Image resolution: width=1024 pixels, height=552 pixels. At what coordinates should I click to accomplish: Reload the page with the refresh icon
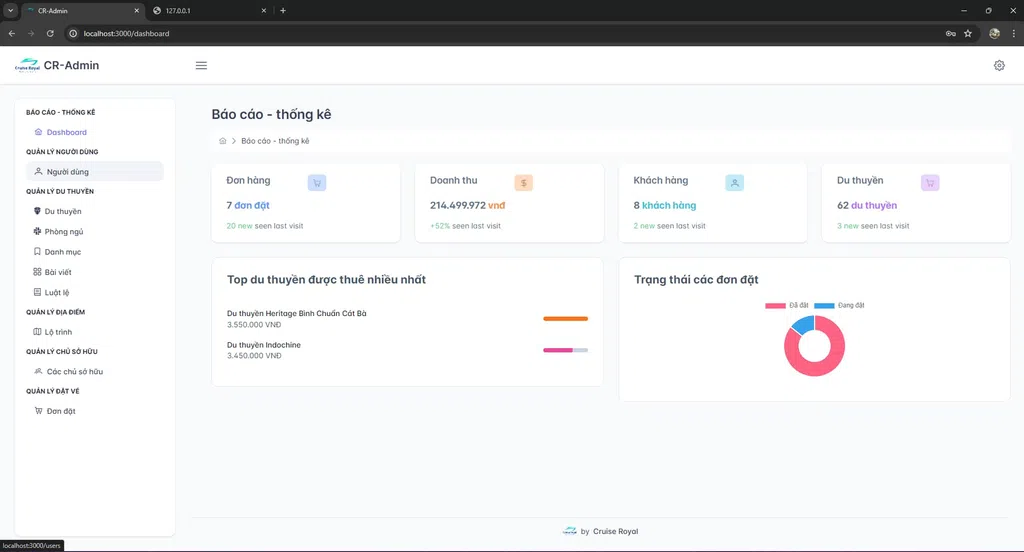tap(50, 33)
